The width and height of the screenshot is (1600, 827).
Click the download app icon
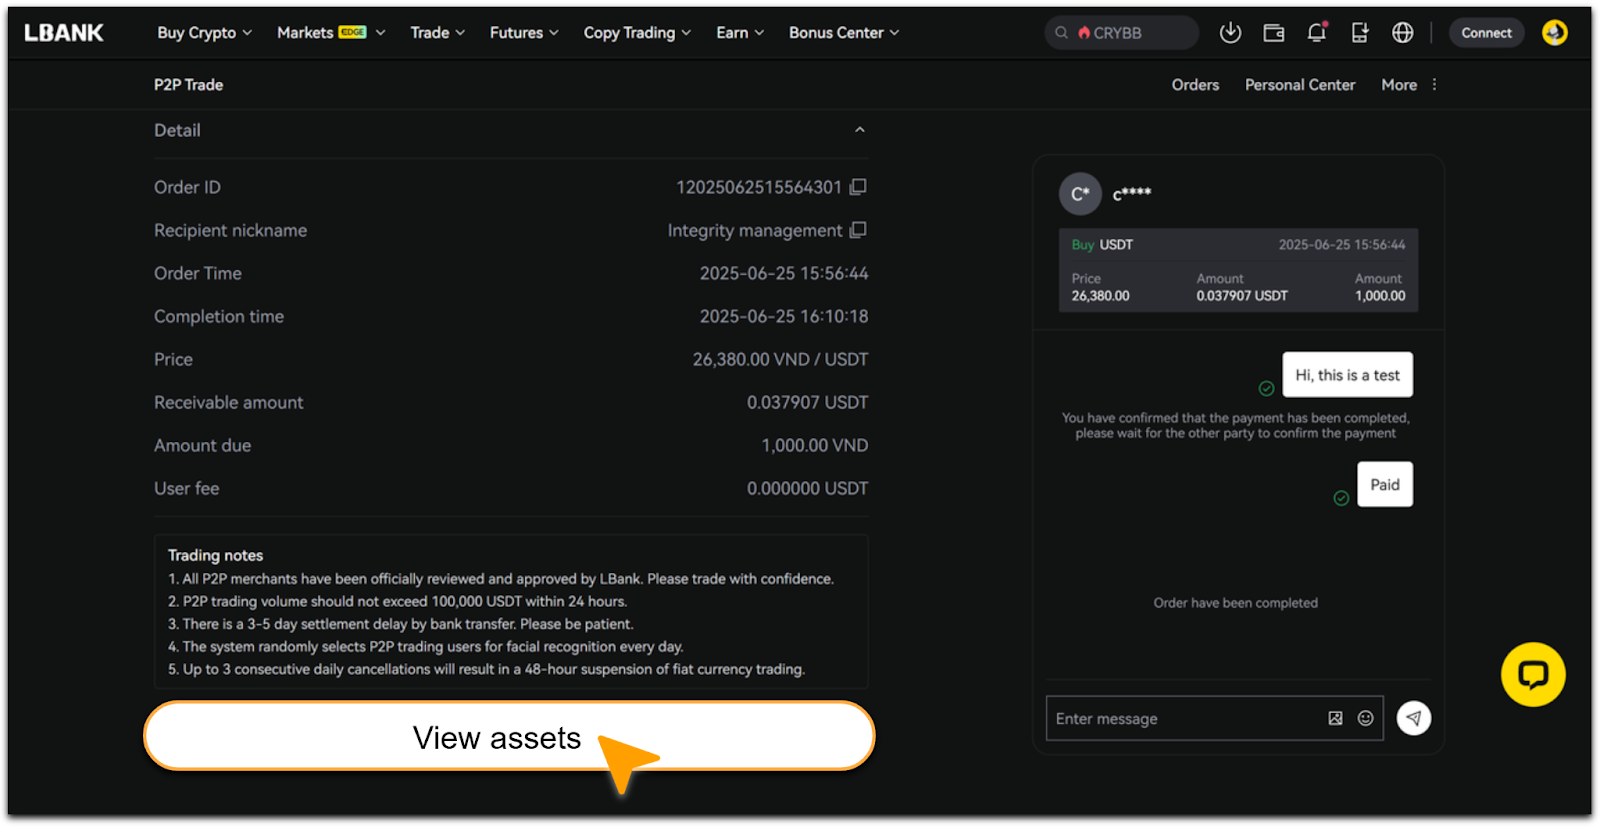[1230, 33]
